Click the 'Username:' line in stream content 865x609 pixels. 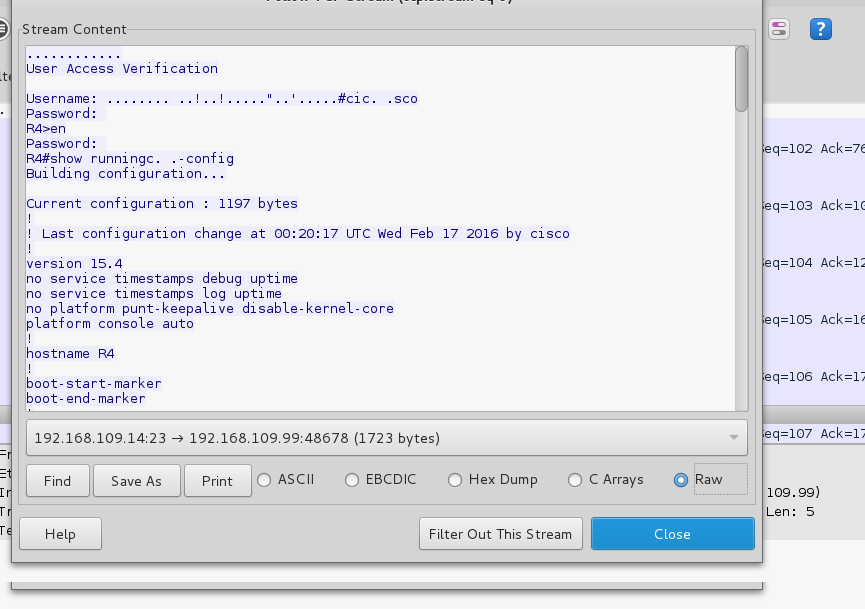click(222, 99)
